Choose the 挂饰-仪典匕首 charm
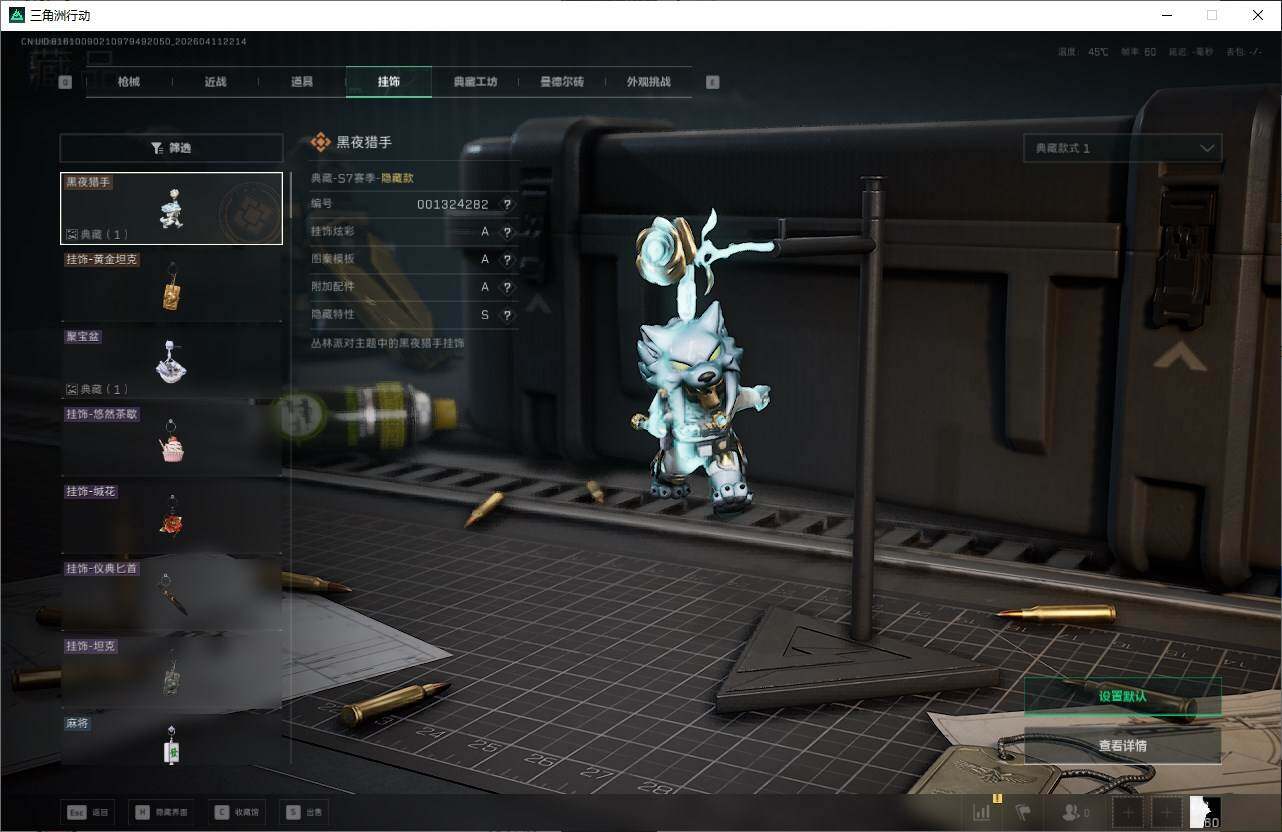Image resolution: width=1282 pixels, height=832 pixels. 171,595
